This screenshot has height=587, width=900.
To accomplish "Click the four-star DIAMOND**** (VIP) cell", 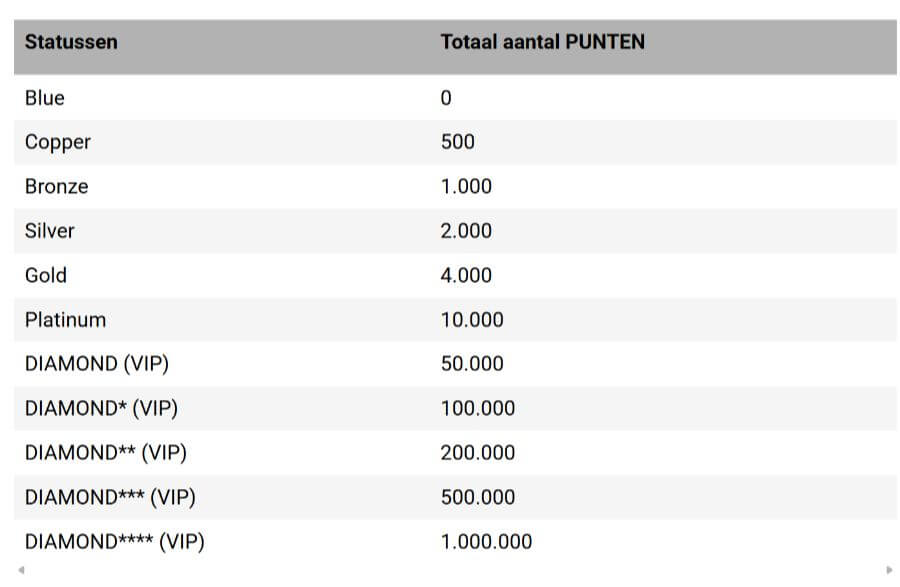I will click(x=115, y=542).
